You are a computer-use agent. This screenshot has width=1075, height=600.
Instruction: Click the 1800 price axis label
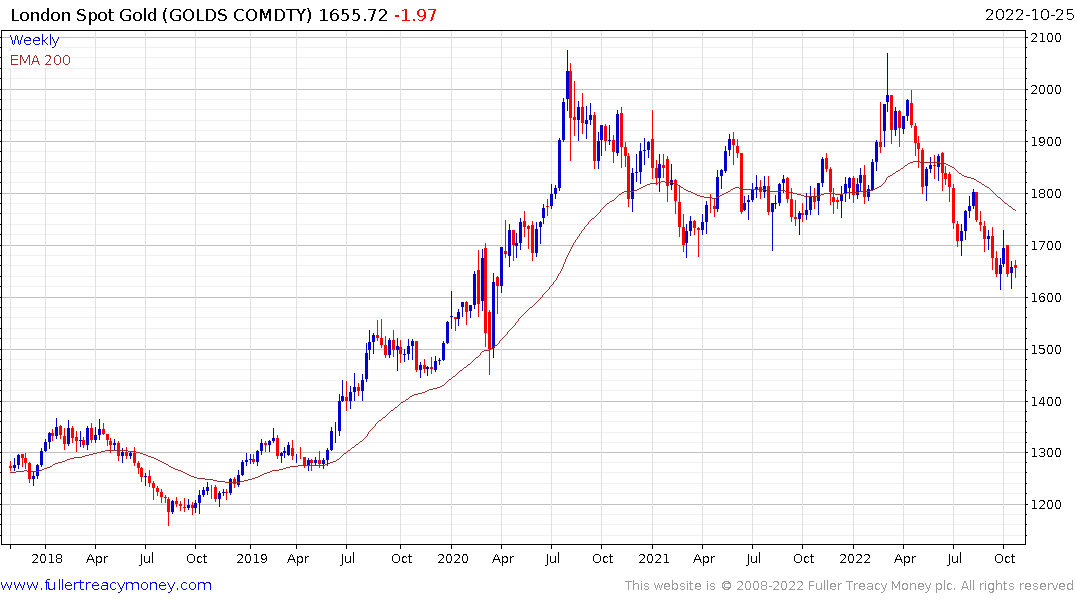pos(1046,194)
